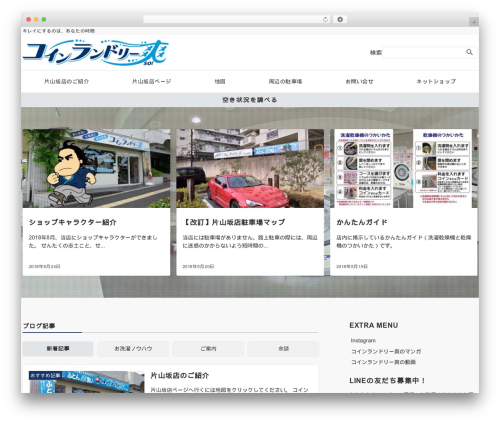Open the 地図 menu item
Viewport: 500px width, 423px height.
click(x=220, y=81)
